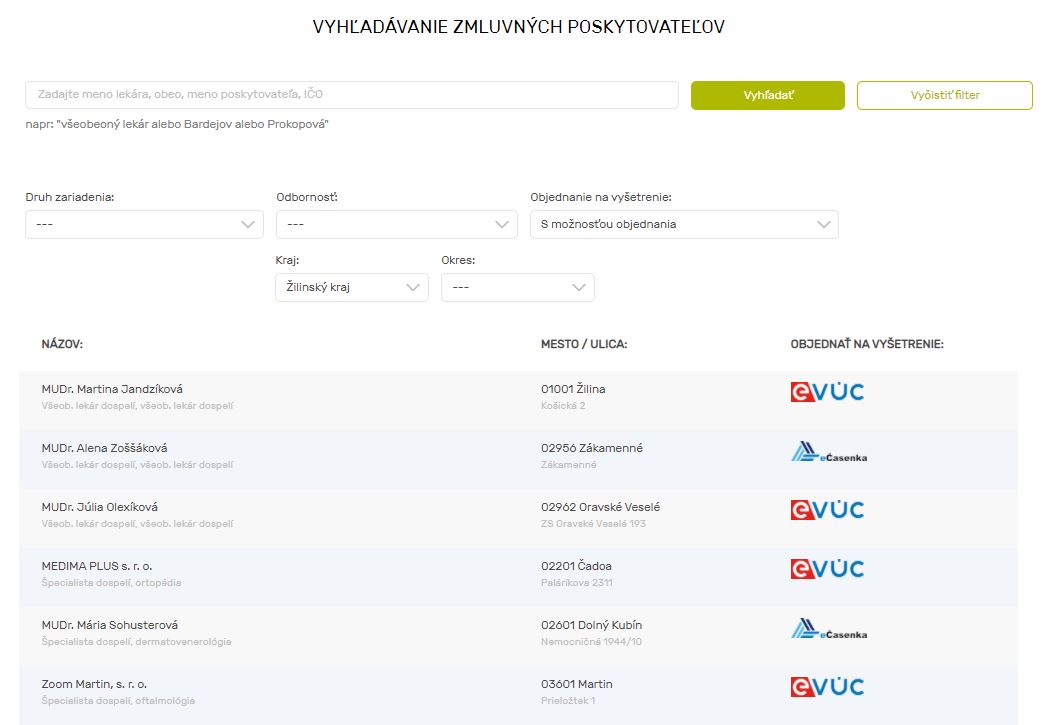Expand the Okres dropdown
The width and height of the screenshot is (1061, 725).
click(x=518, y=288)
